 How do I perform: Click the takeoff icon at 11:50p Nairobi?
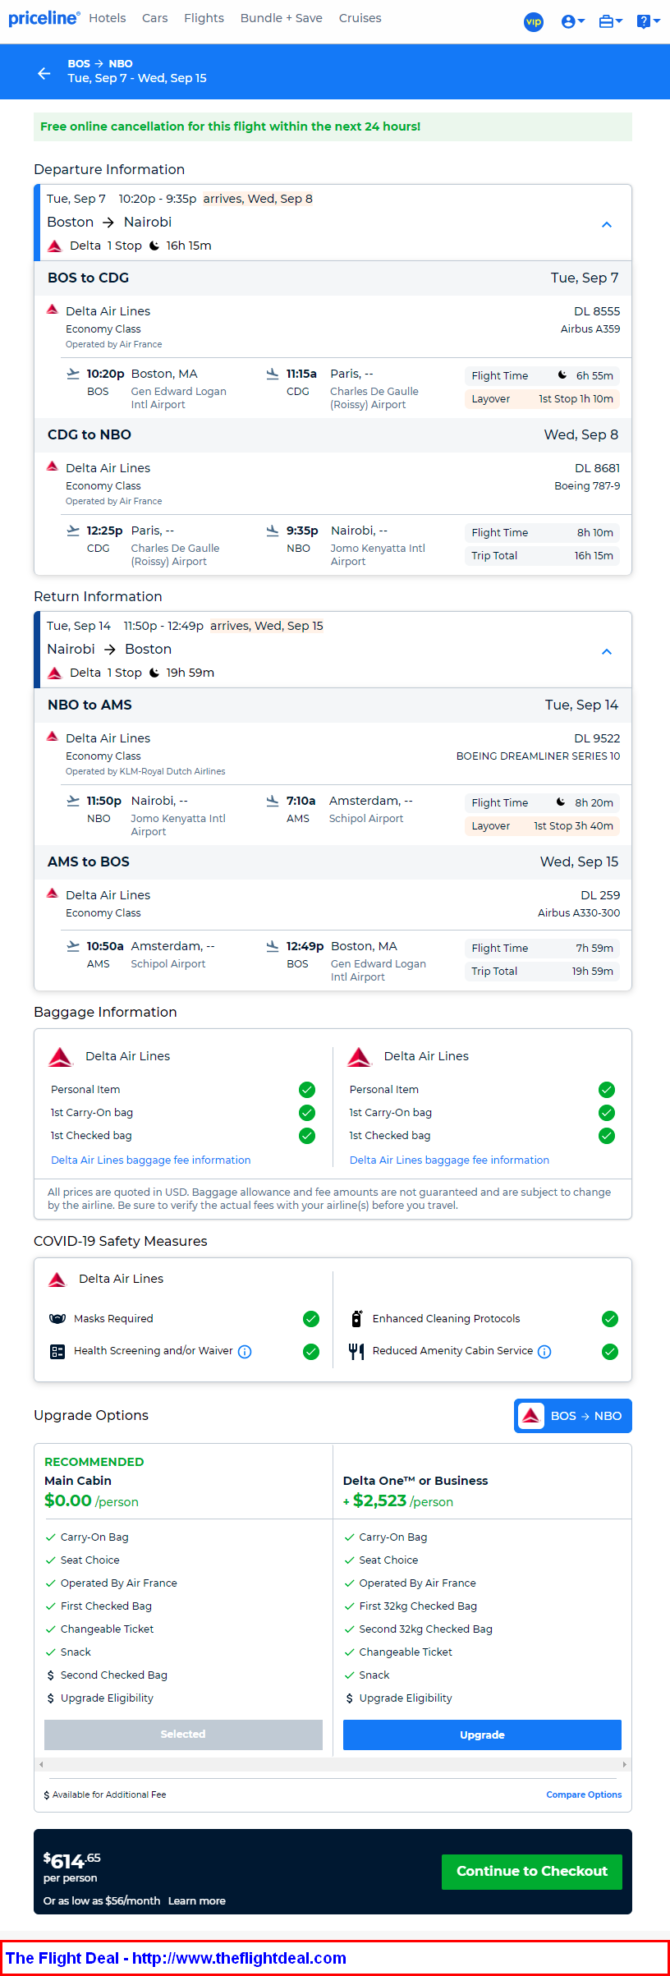[73, 801]
